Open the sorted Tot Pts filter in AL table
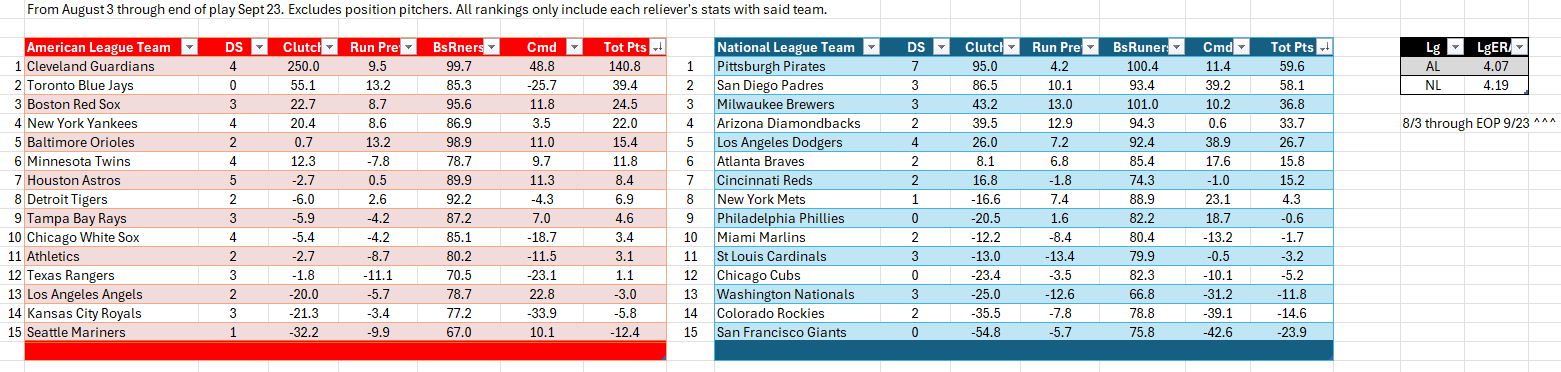This screenshot has width=1561, height=372. point(657,47)
